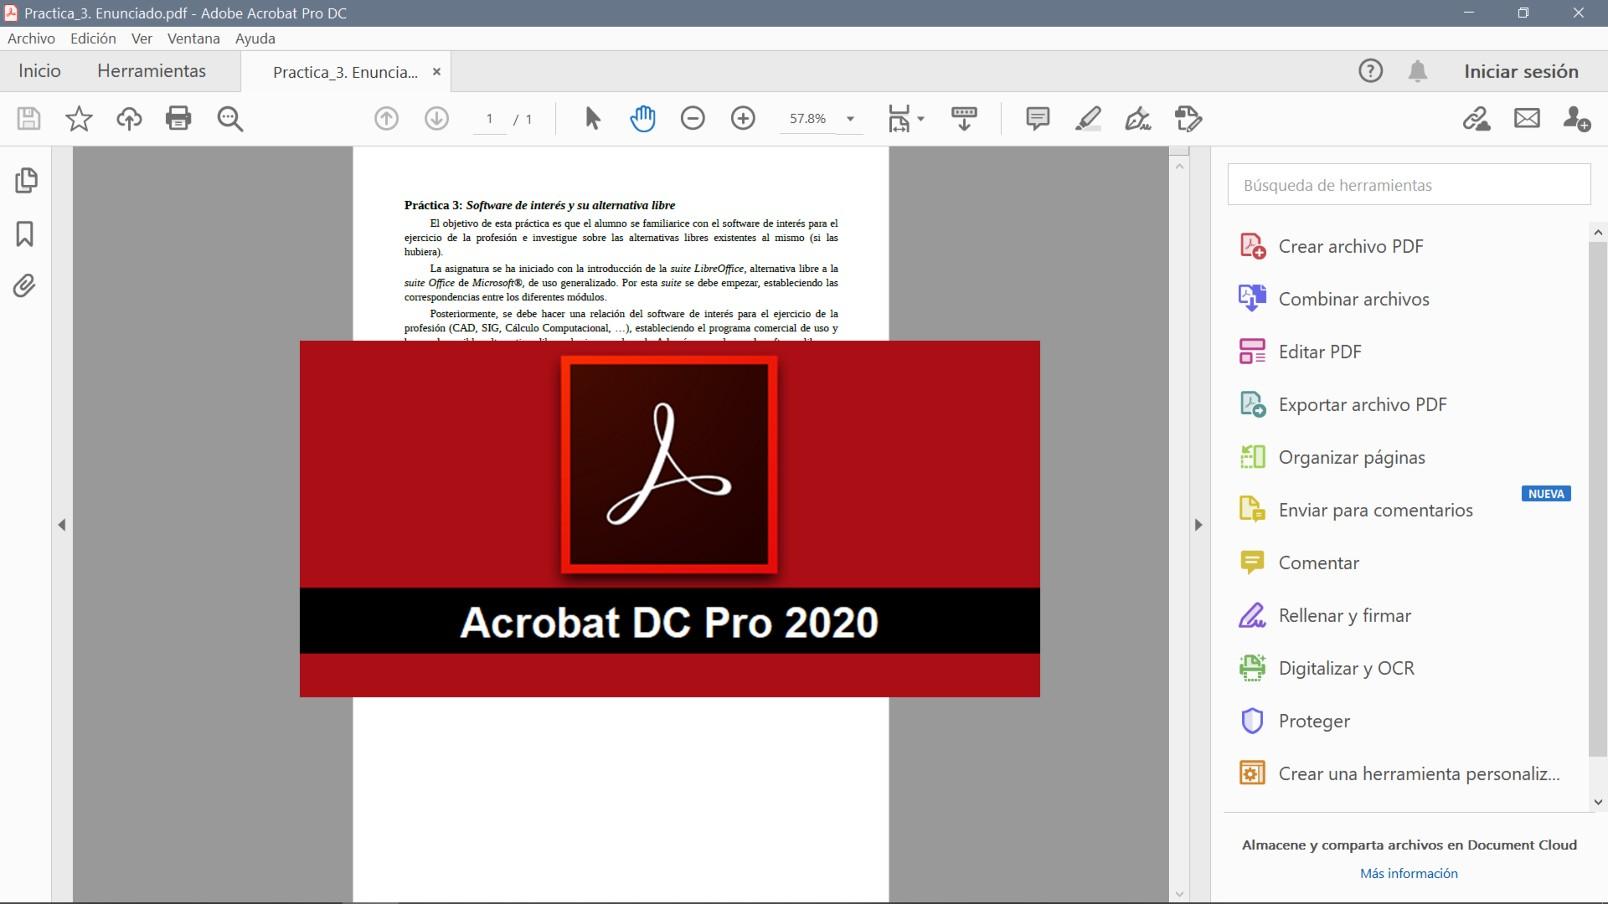Open the Archivo menu

[x=32, y=38]
